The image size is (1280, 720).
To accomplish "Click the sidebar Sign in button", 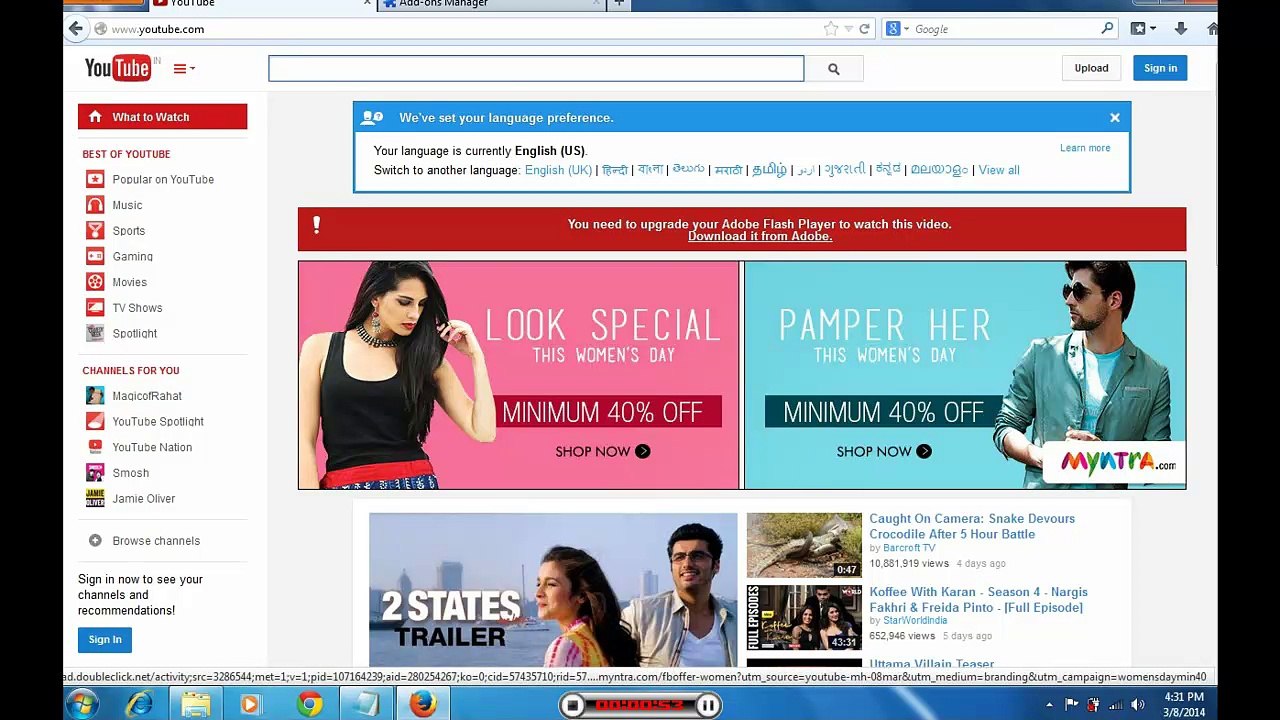I will click(105, 640).
